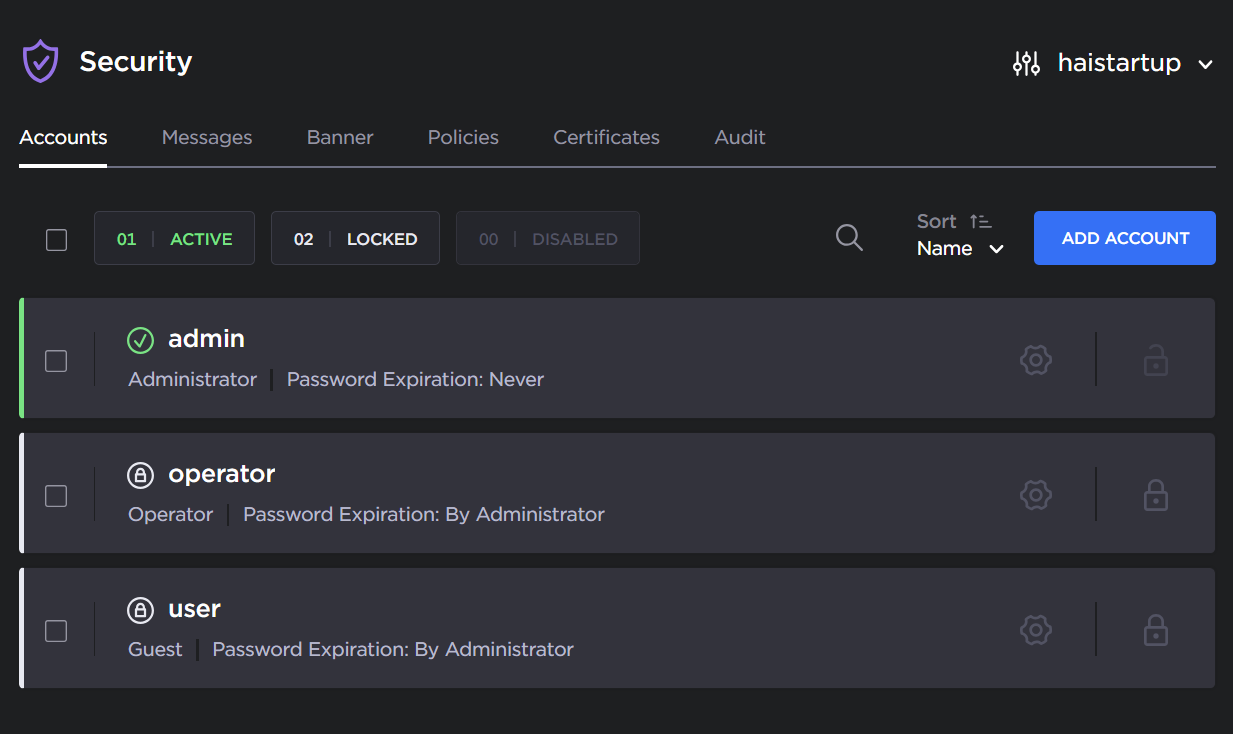Screen dimensions: 1233x734
Task: Select the checkbox for the admin account
Action: (56, 361)
